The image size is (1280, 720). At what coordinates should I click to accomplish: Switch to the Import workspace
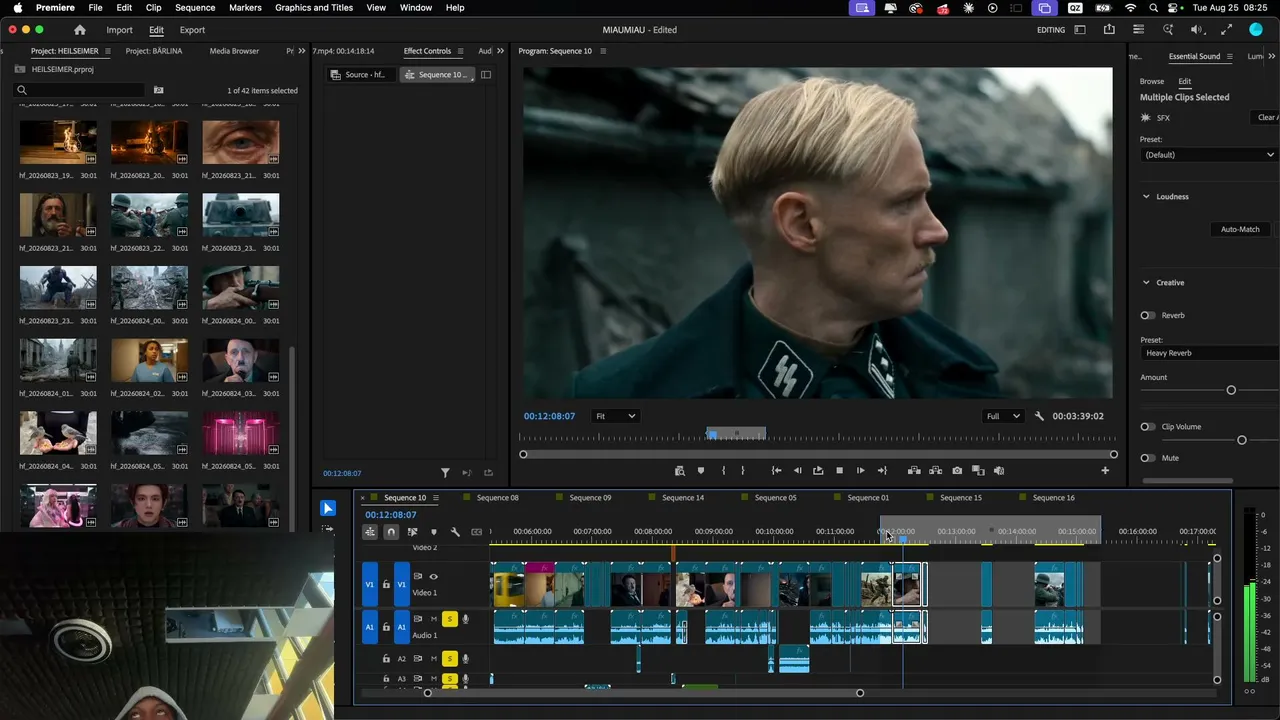pyautogui.click(x=119, y=30)
